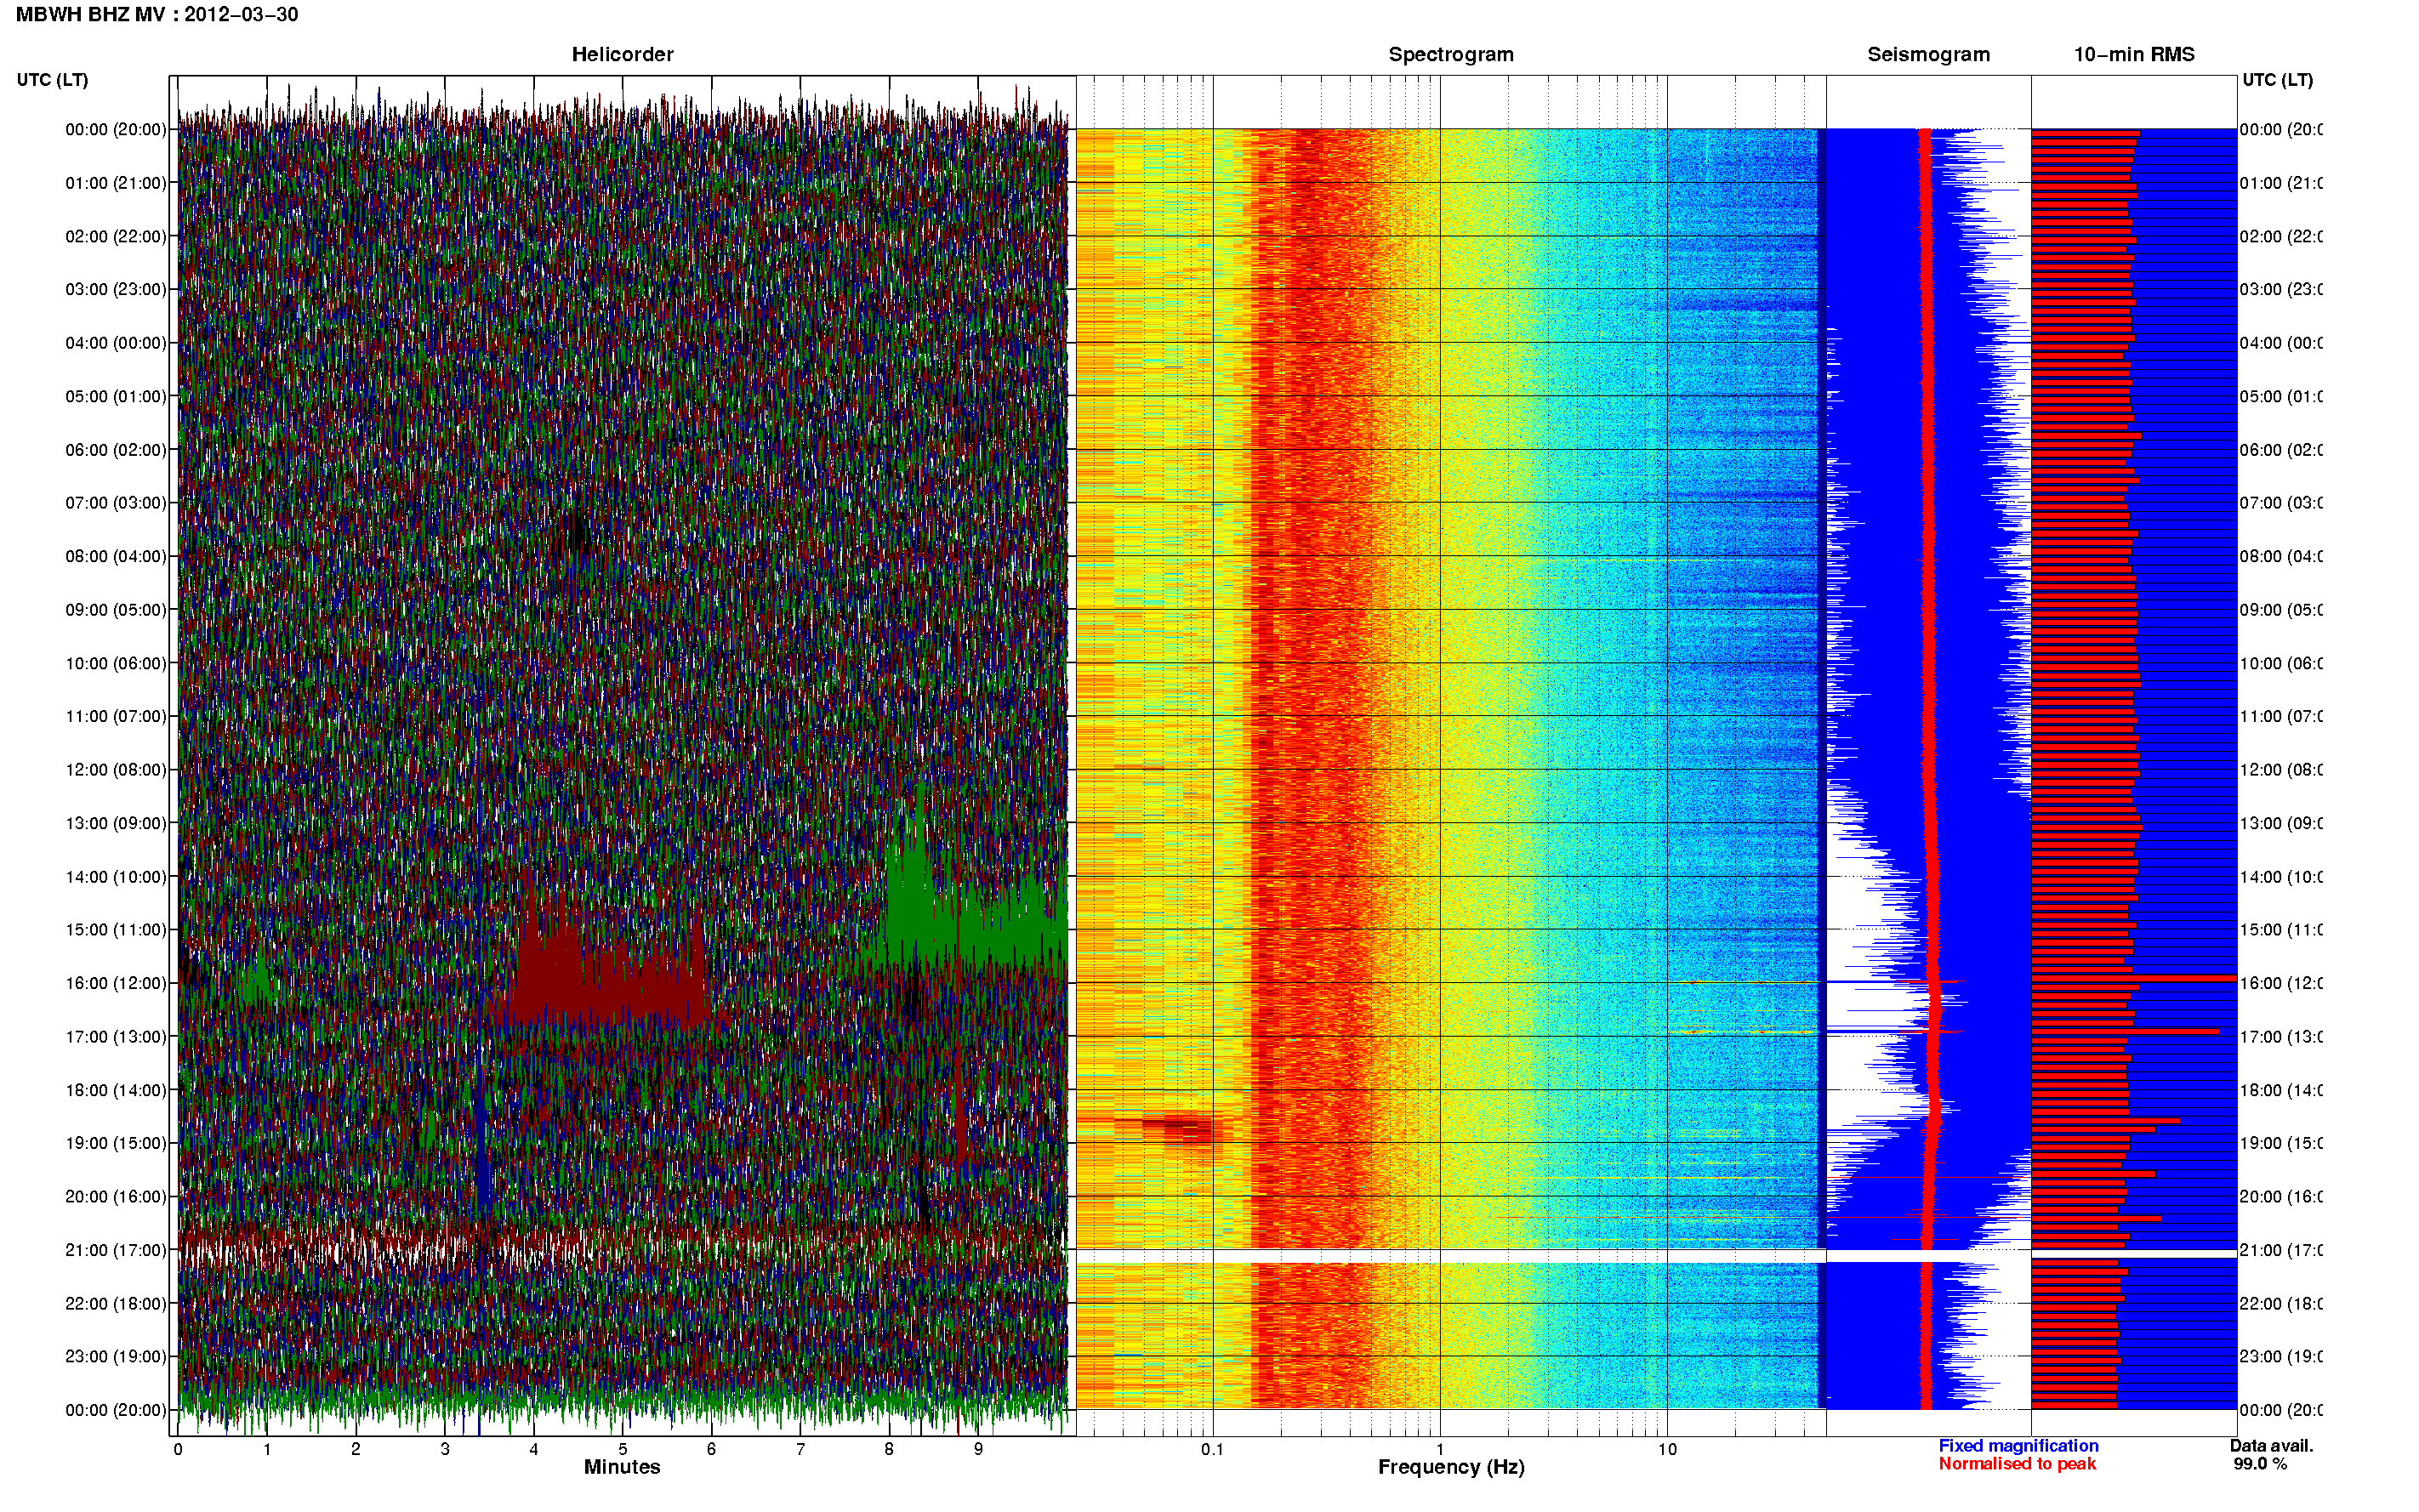Click minute tick label '9' under the helicorder
Viewport: 2419px width, 1512px height.
click(979, 1449)
